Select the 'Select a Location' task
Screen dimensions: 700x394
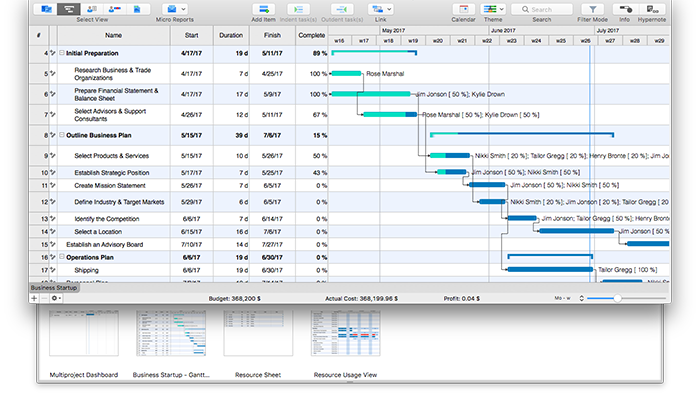click(x=98, y=232)
